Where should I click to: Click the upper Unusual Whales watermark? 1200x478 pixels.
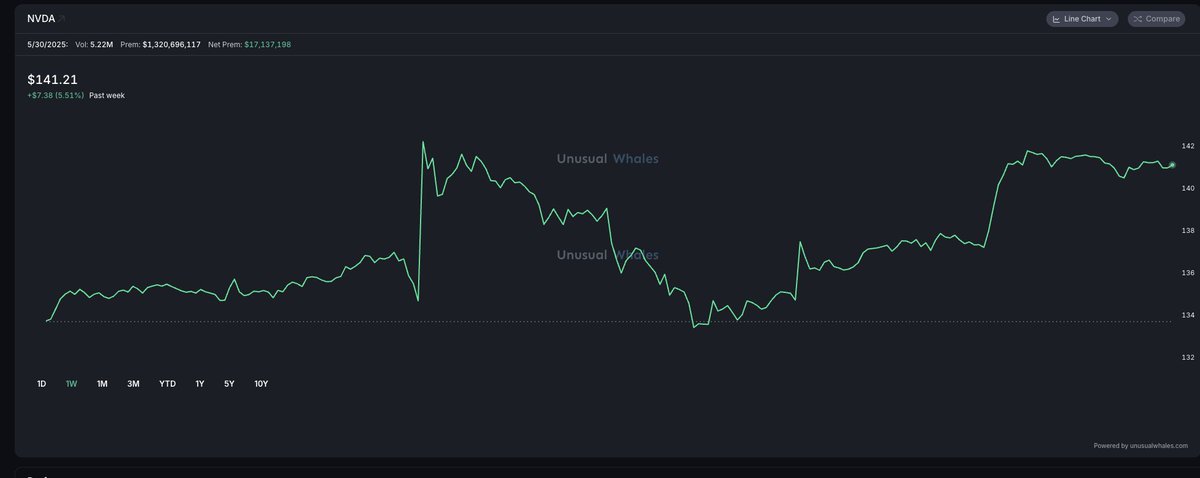[x=607, y=159]
